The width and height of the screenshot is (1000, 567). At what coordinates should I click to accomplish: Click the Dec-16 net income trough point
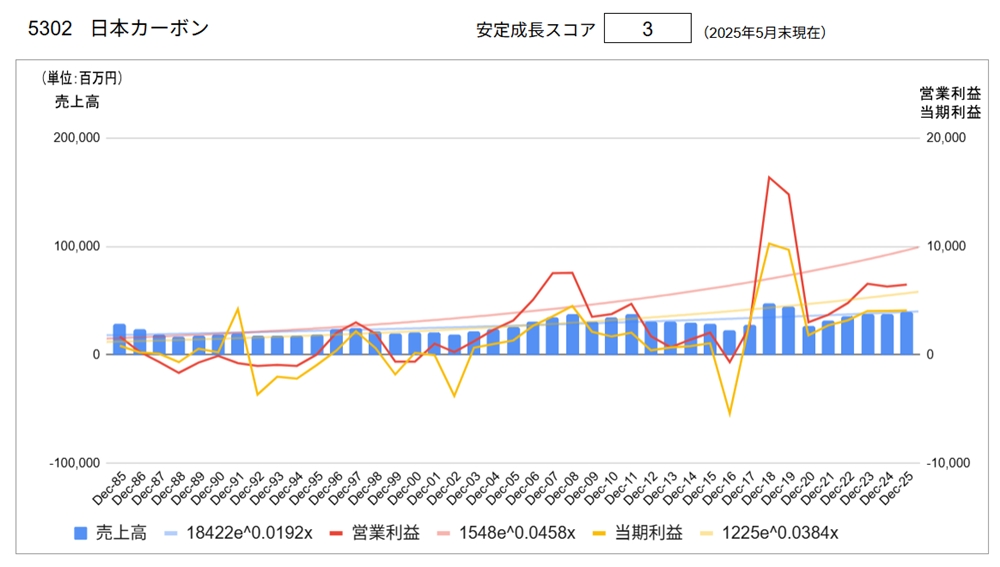pyautogui.click(x=730, y=415)
